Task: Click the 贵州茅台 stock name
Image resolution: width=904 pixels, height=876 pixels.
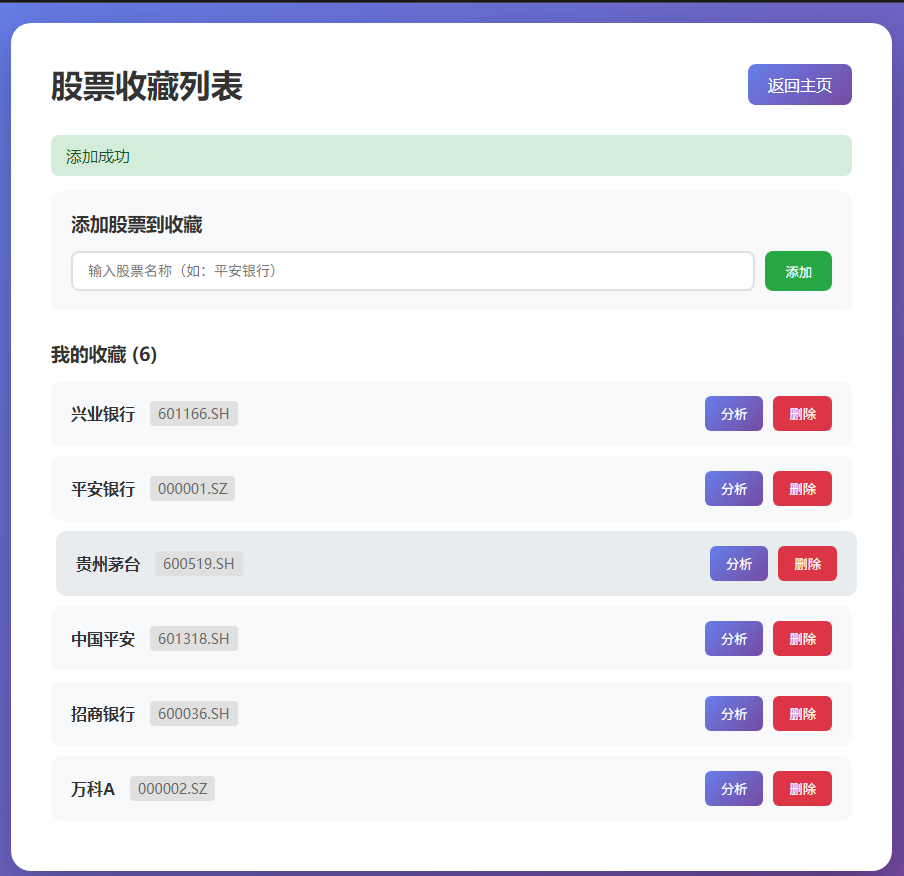Action: pos(108,564)
